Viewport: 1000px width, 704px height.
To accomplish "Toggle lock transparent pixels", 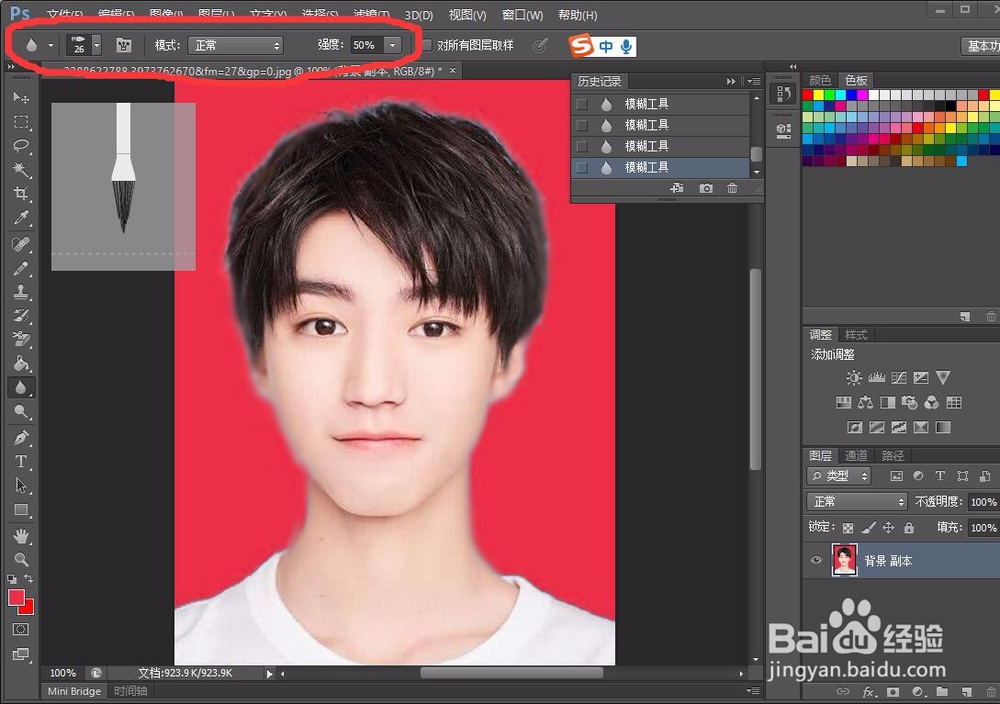I will tap(848, 528).
